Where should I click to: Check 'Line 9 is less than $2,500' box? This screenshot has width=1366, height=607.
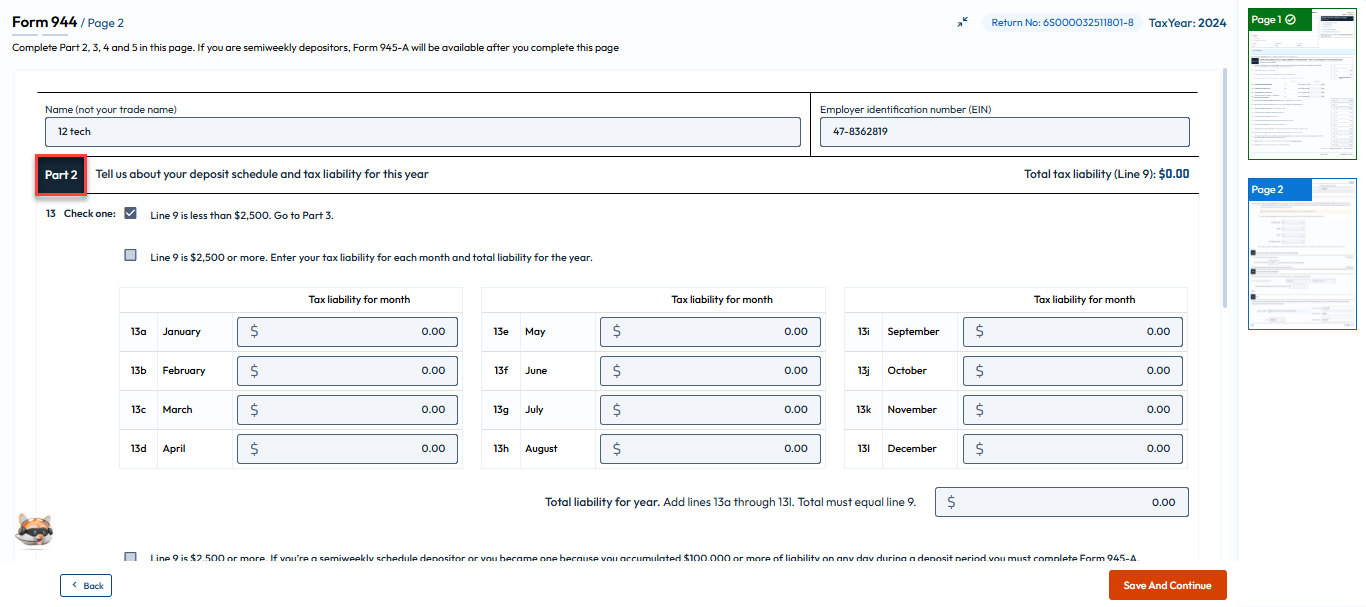130,213
